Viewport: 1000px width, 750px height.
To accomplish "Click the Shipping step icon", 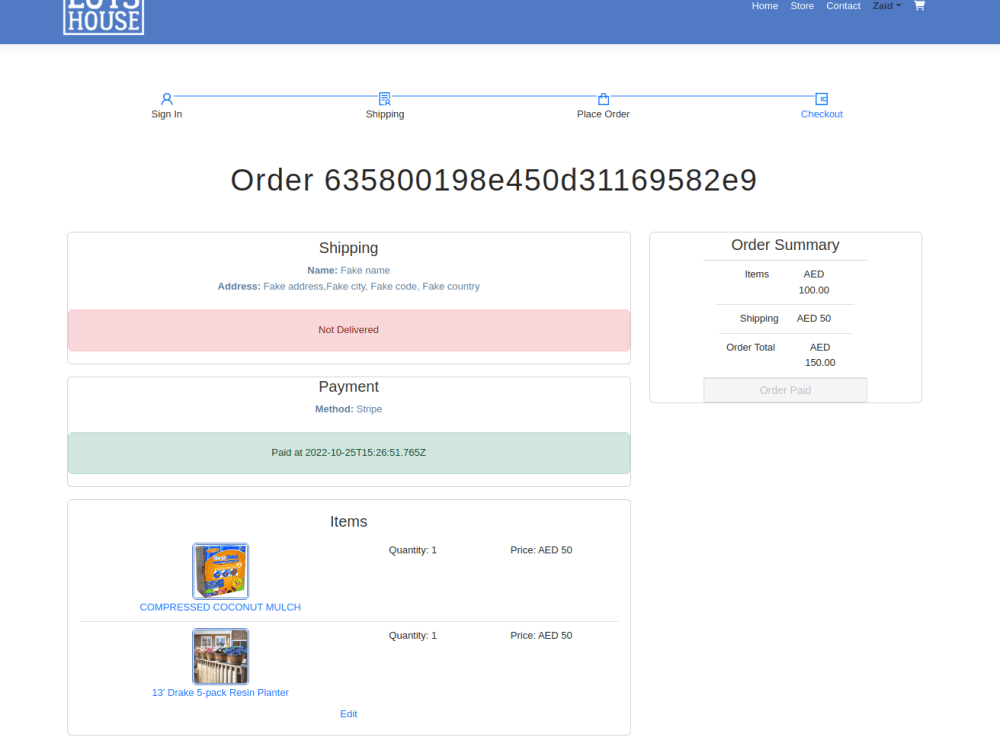I will 385,99.
